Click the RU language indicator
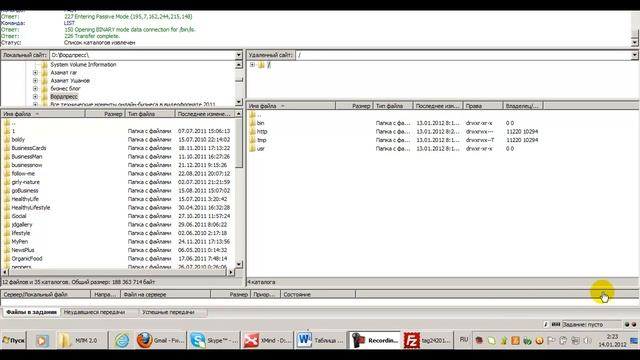Image resolution: width=640 pixels, height=360 pixels. [x=464, y=340]
